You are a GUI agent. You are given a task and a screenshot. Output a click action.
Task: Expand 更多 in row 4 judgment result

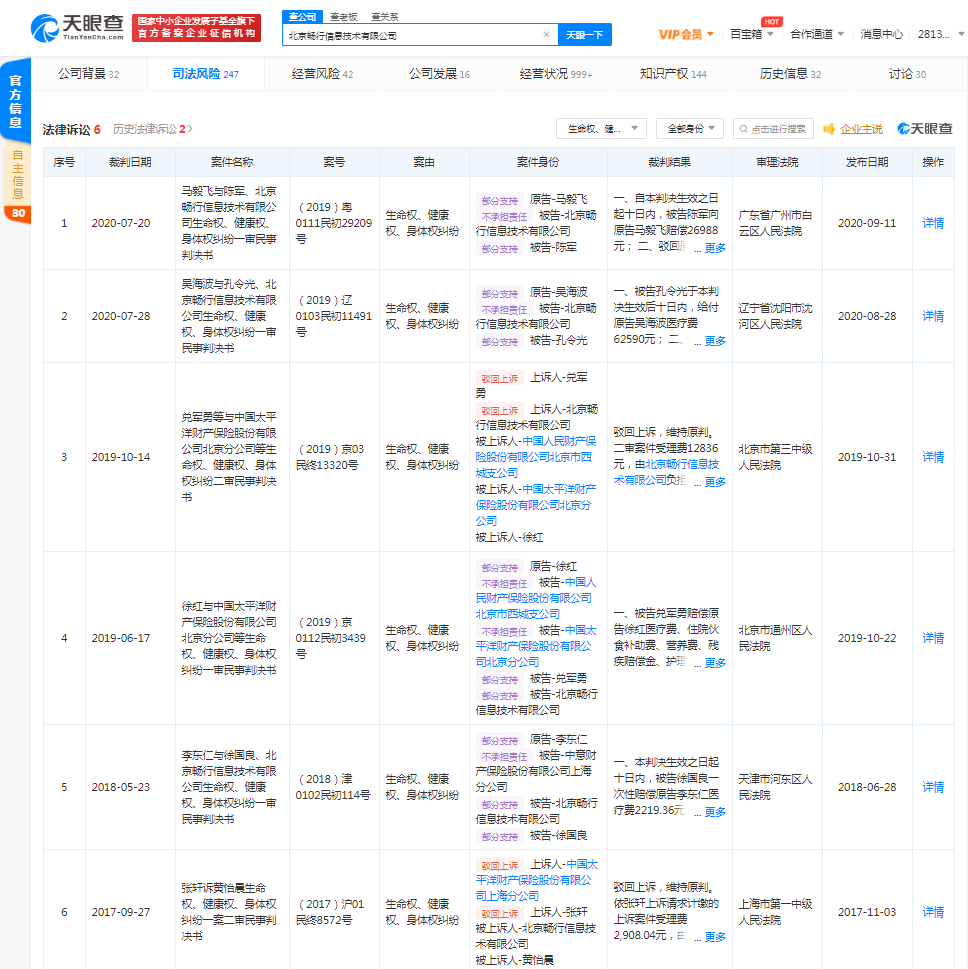715,663
